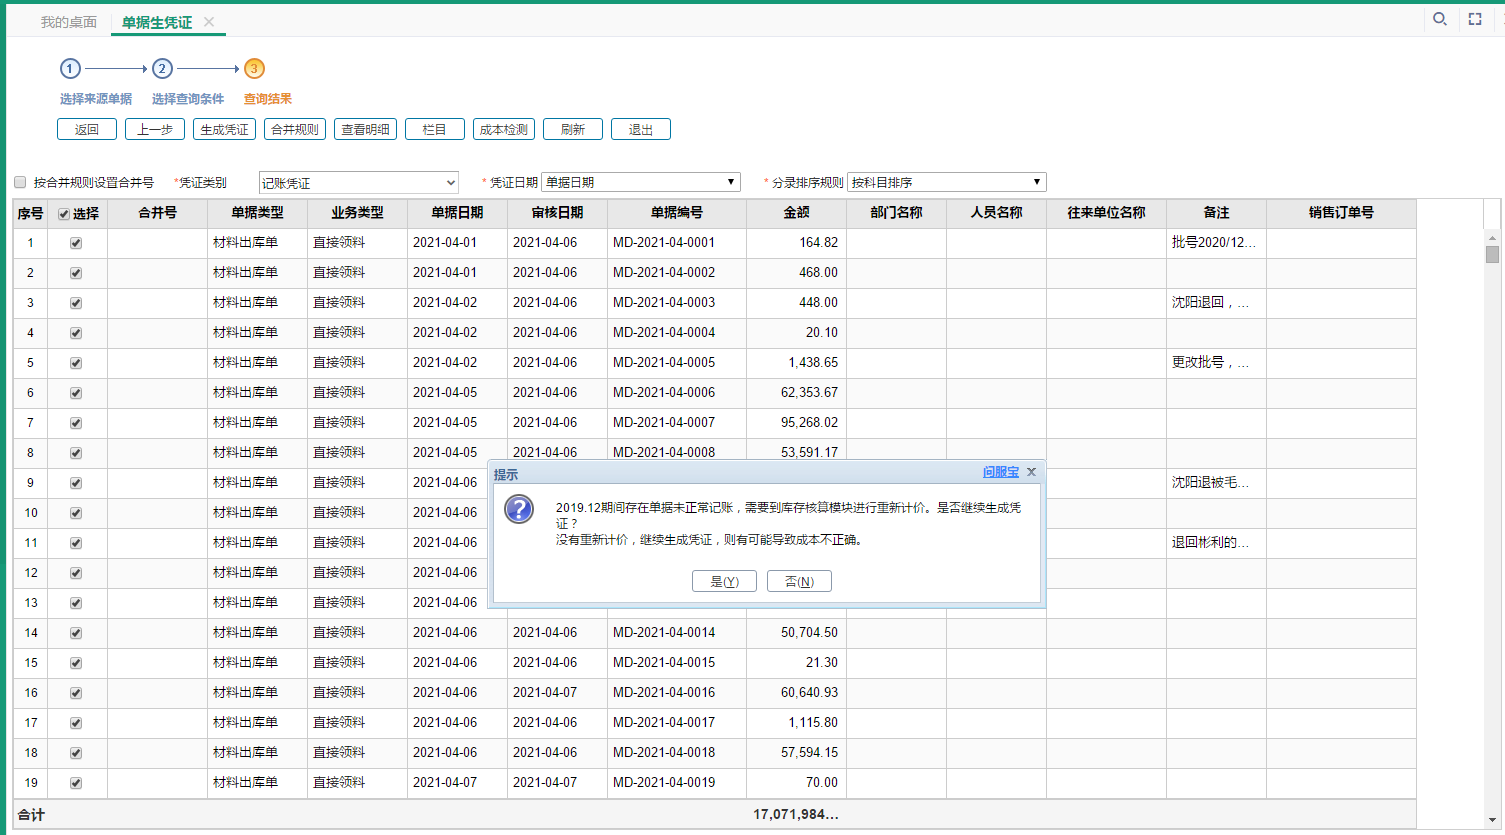Viewport: 1505px width, 835px height.
Task: Click remark 批号2020/12…
Action: point(1213,243)
